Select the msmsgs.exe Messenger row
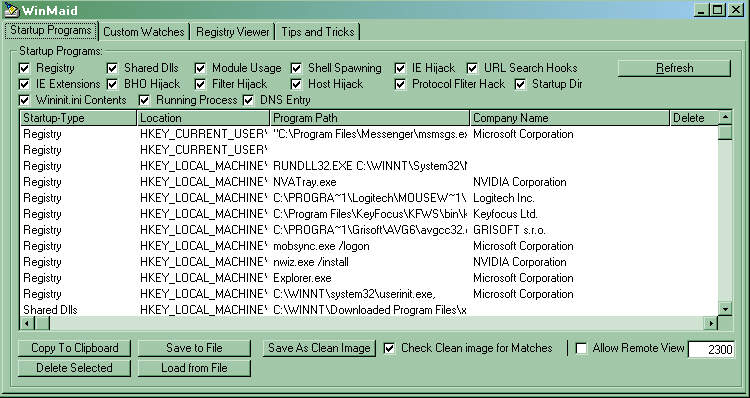 tap(369, 134)
